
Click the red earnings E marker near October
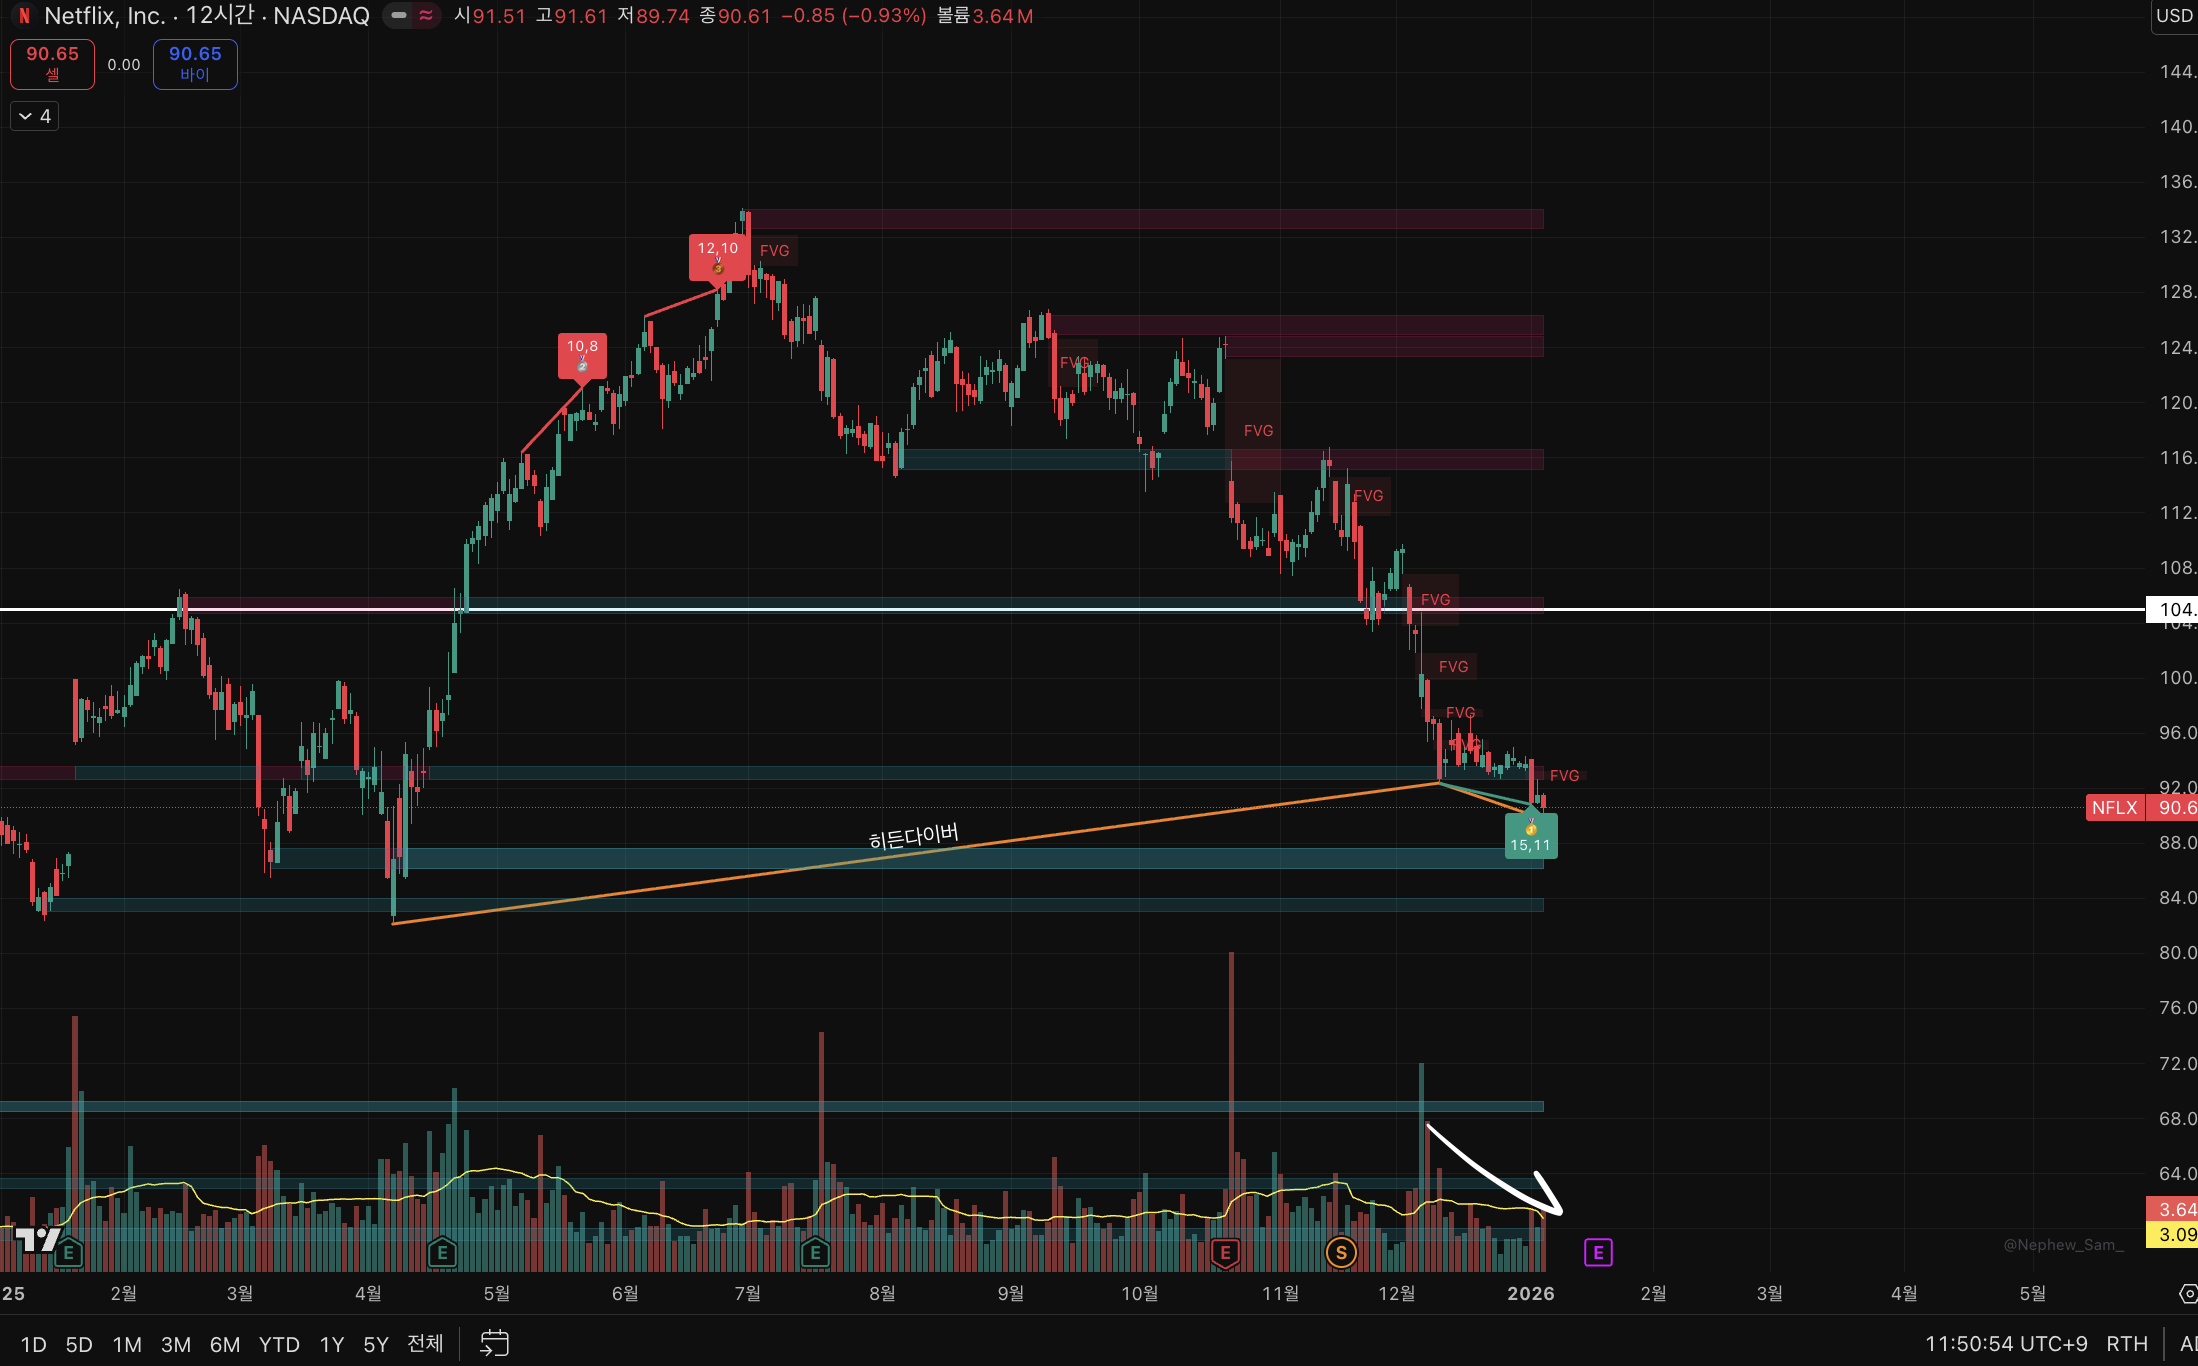tap(1225, 1252)
